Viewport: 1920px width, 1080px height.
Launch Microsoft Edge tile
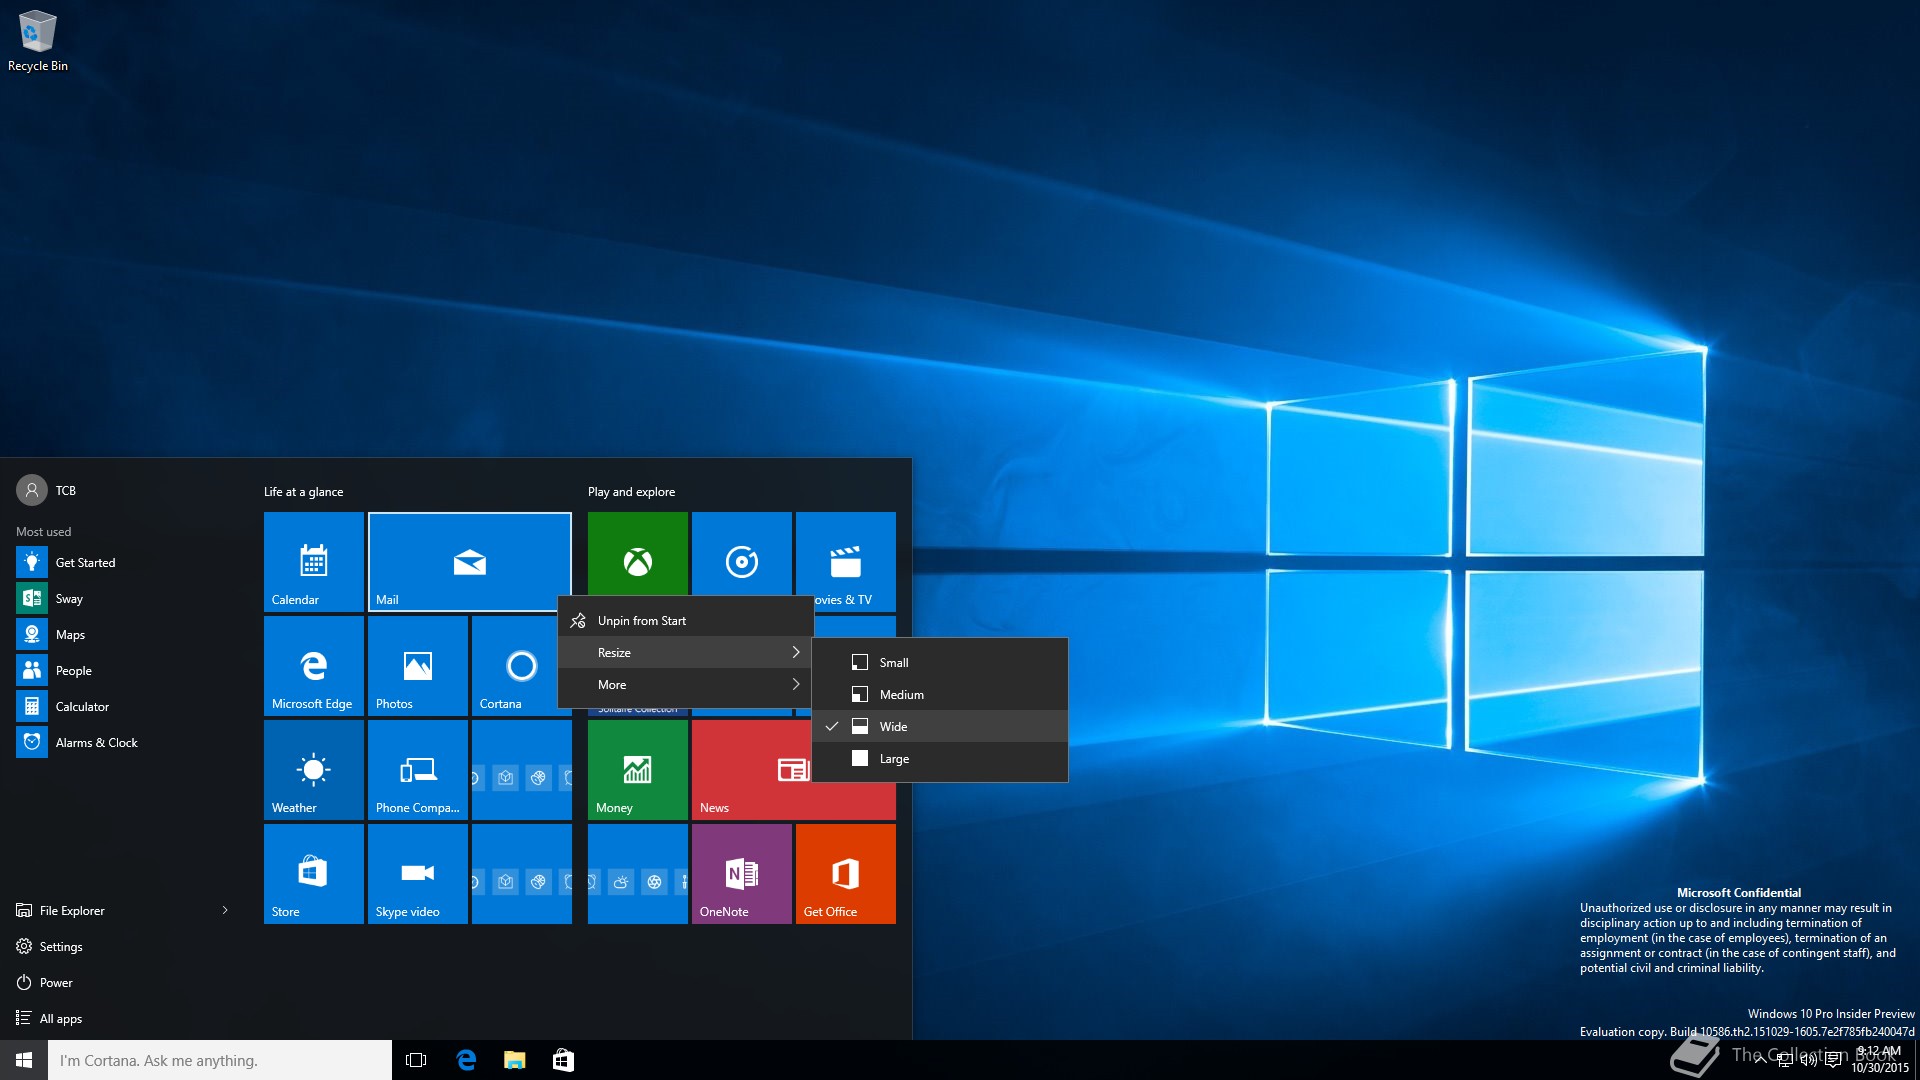coord(313,665)
